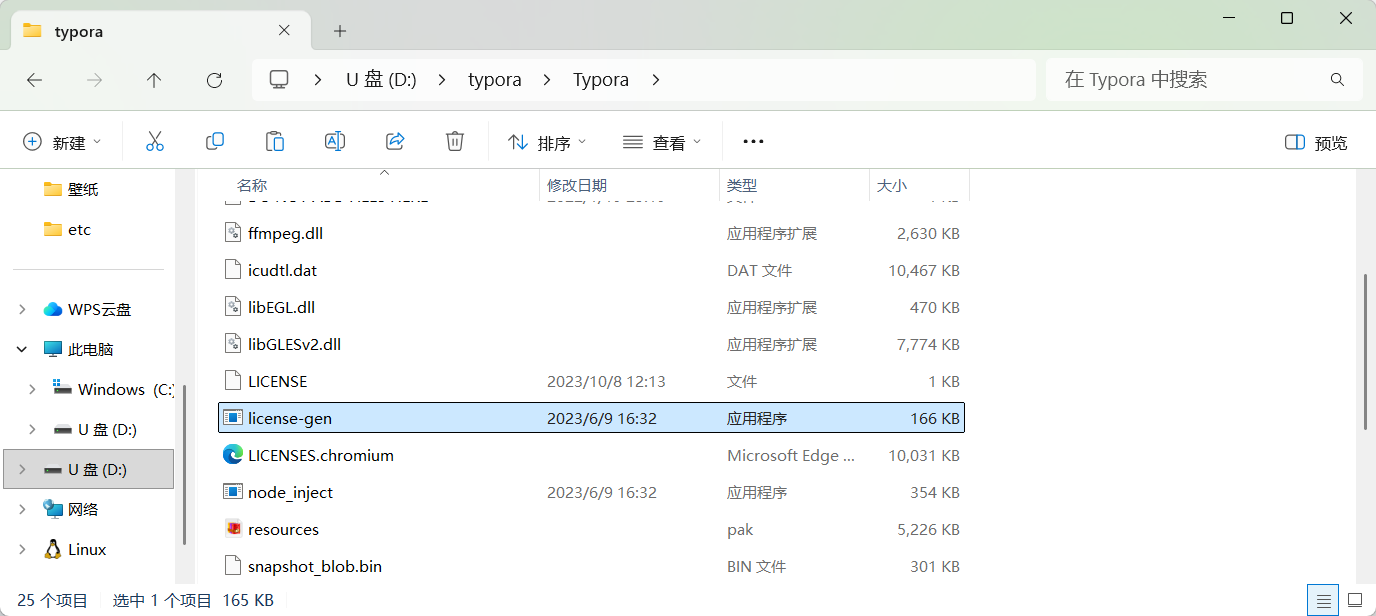Sort files by 修改日期 column header

point(577,185)
